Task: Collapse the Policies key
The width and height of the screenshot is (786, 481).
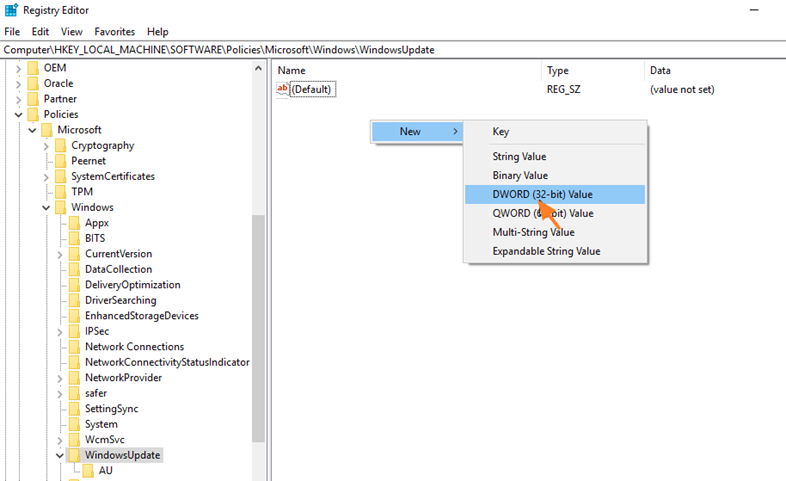Action: point(19,115)
